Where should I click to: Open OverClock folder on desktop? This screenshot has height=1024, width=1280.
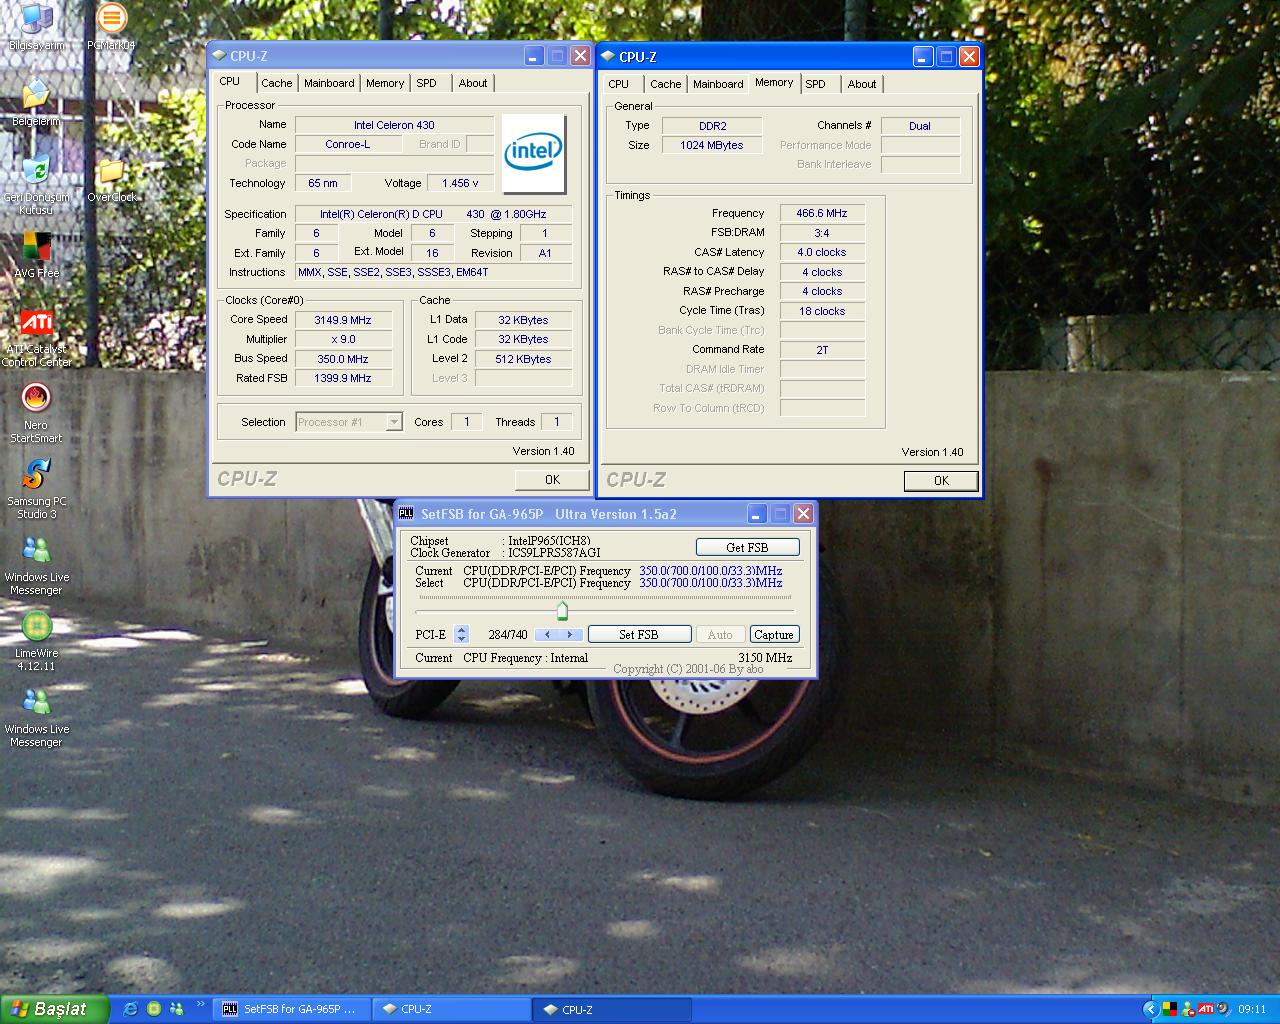coord(111,180)
